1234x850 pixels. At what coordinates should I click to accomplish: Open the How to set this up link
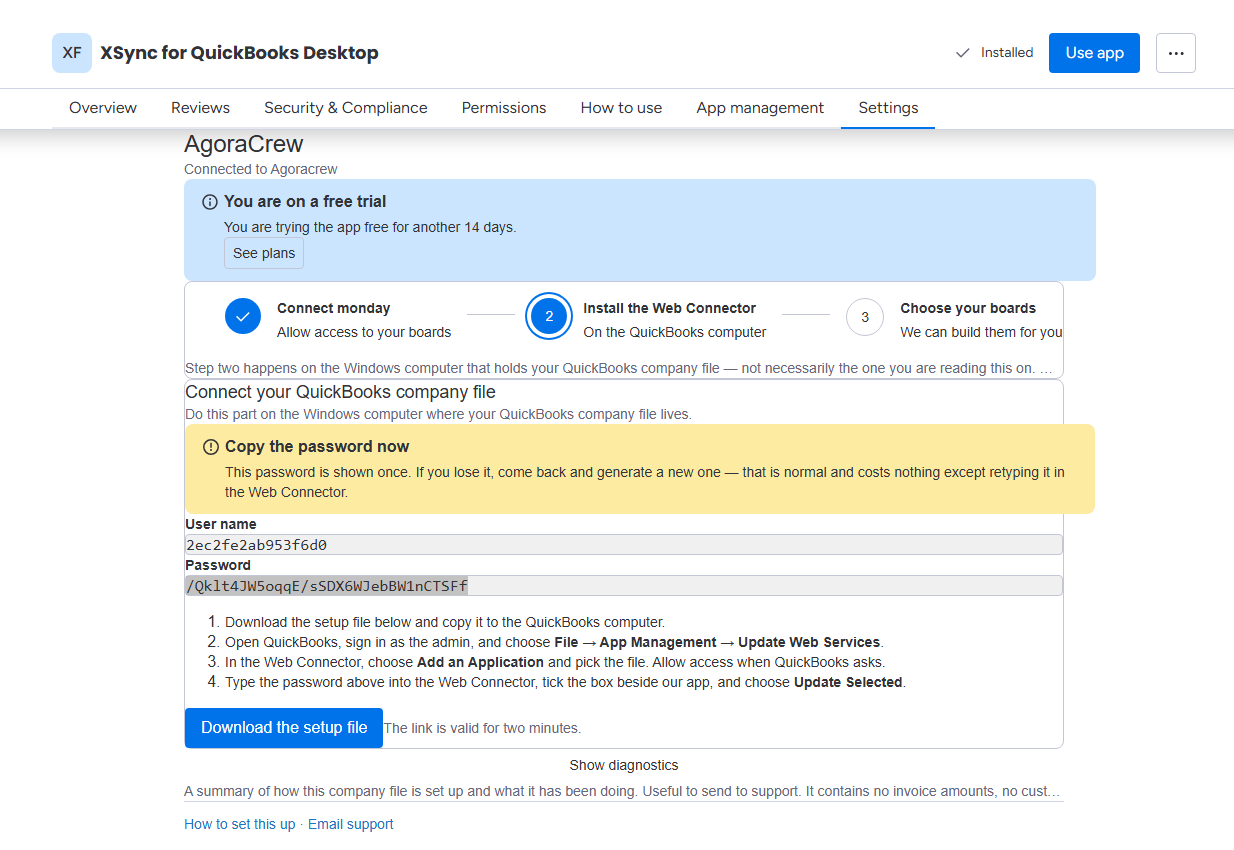click(x=240, y=824)
